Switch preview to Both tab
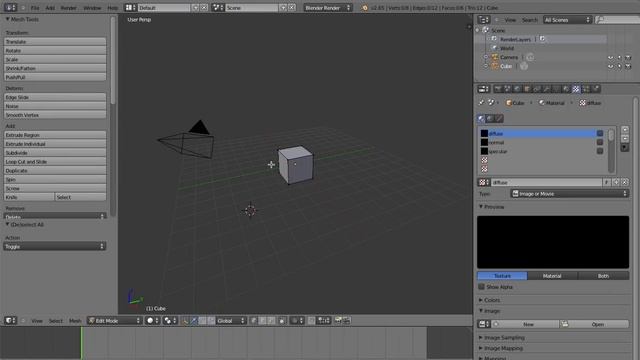The image size is (640, 360). 603,276
